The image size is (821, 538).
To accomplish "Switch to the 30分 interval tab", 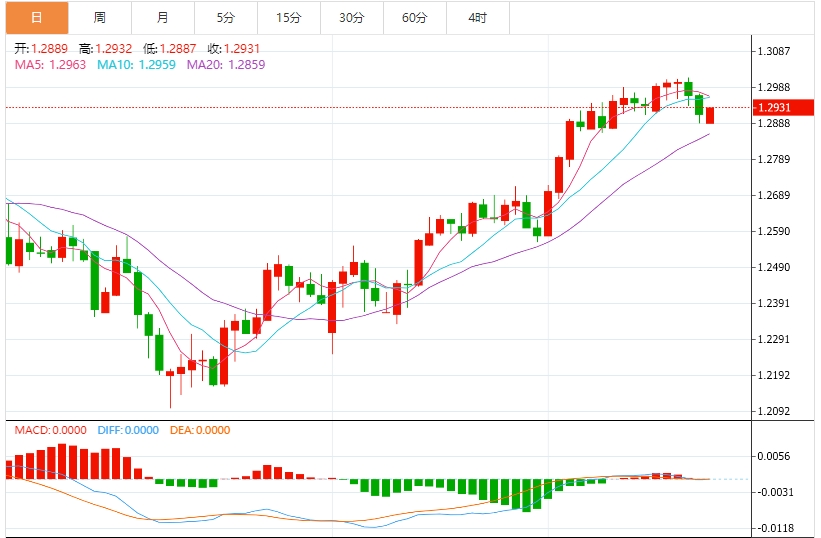I will [351, 18].
